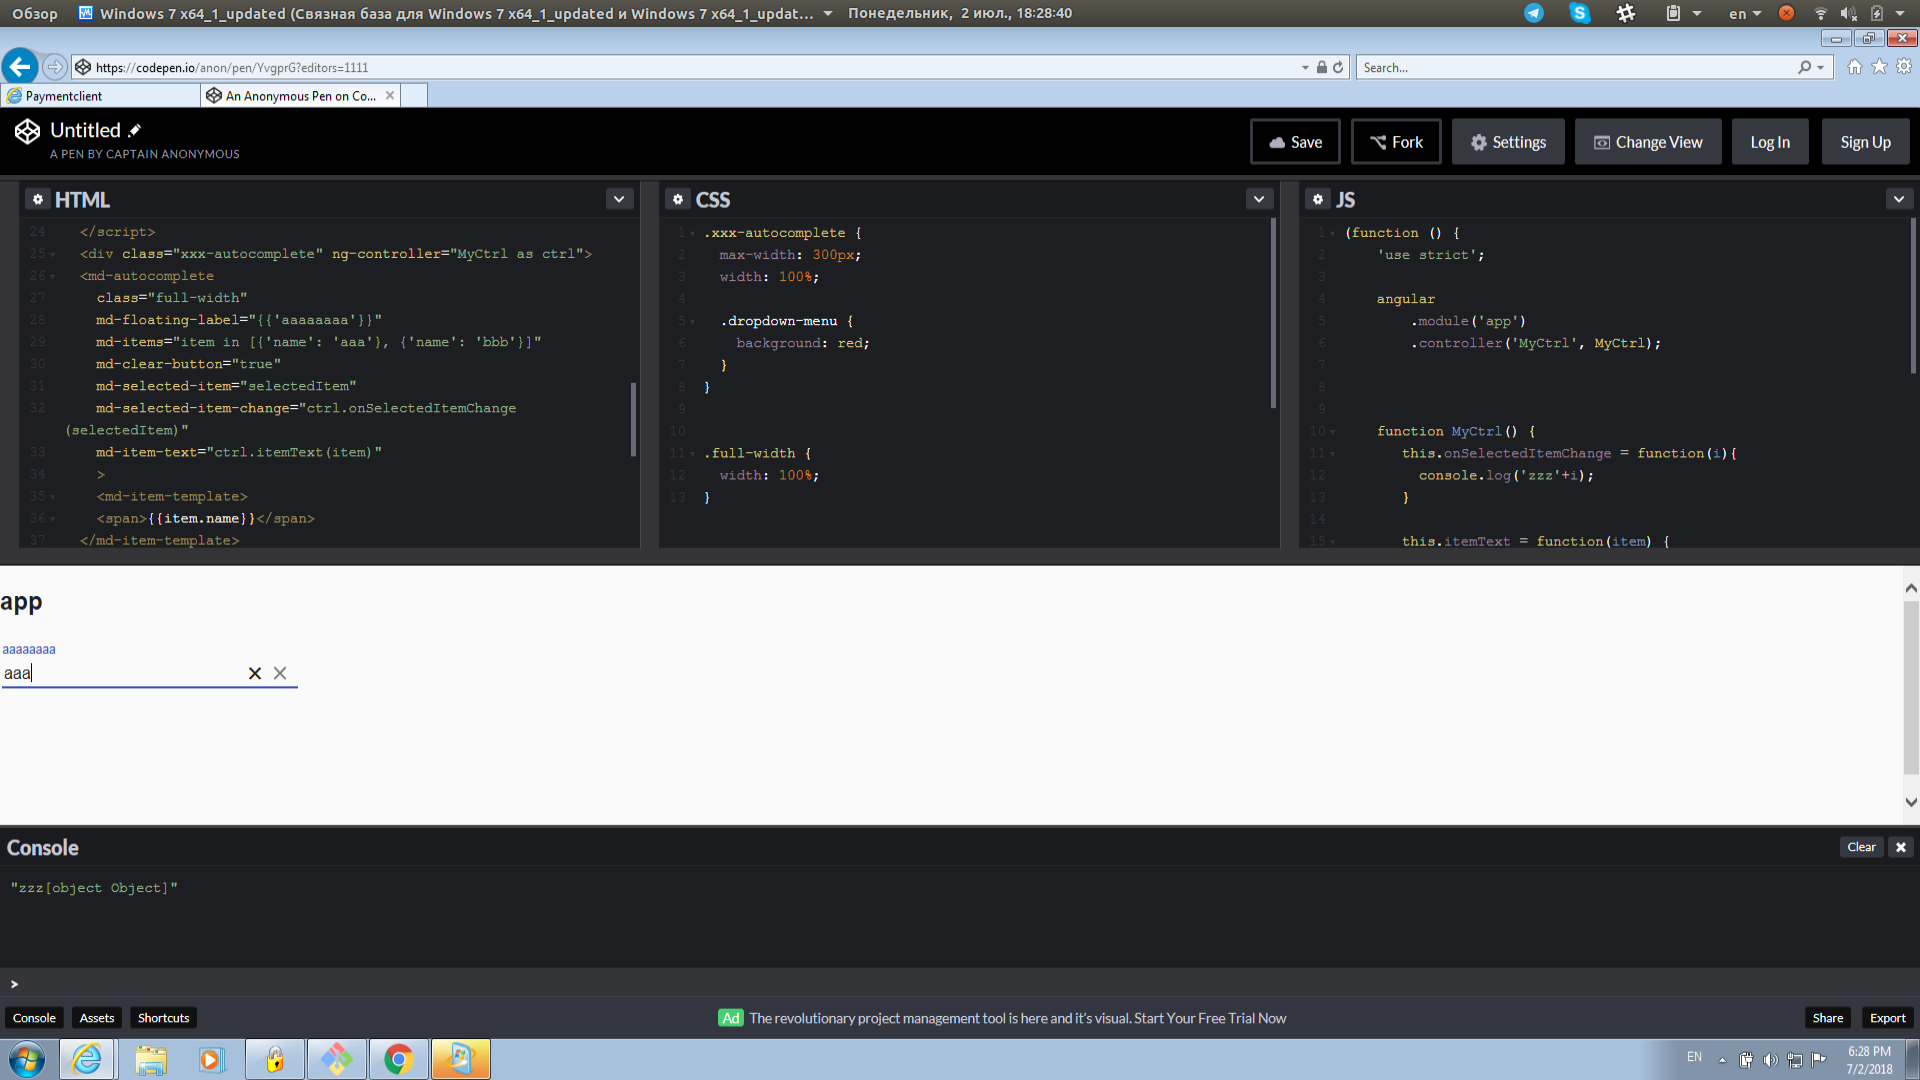The height and width of the screenshot is (1080, 1920).
Task: Expand the CSS panel dropdown chevron
Action: (1259, 199)
